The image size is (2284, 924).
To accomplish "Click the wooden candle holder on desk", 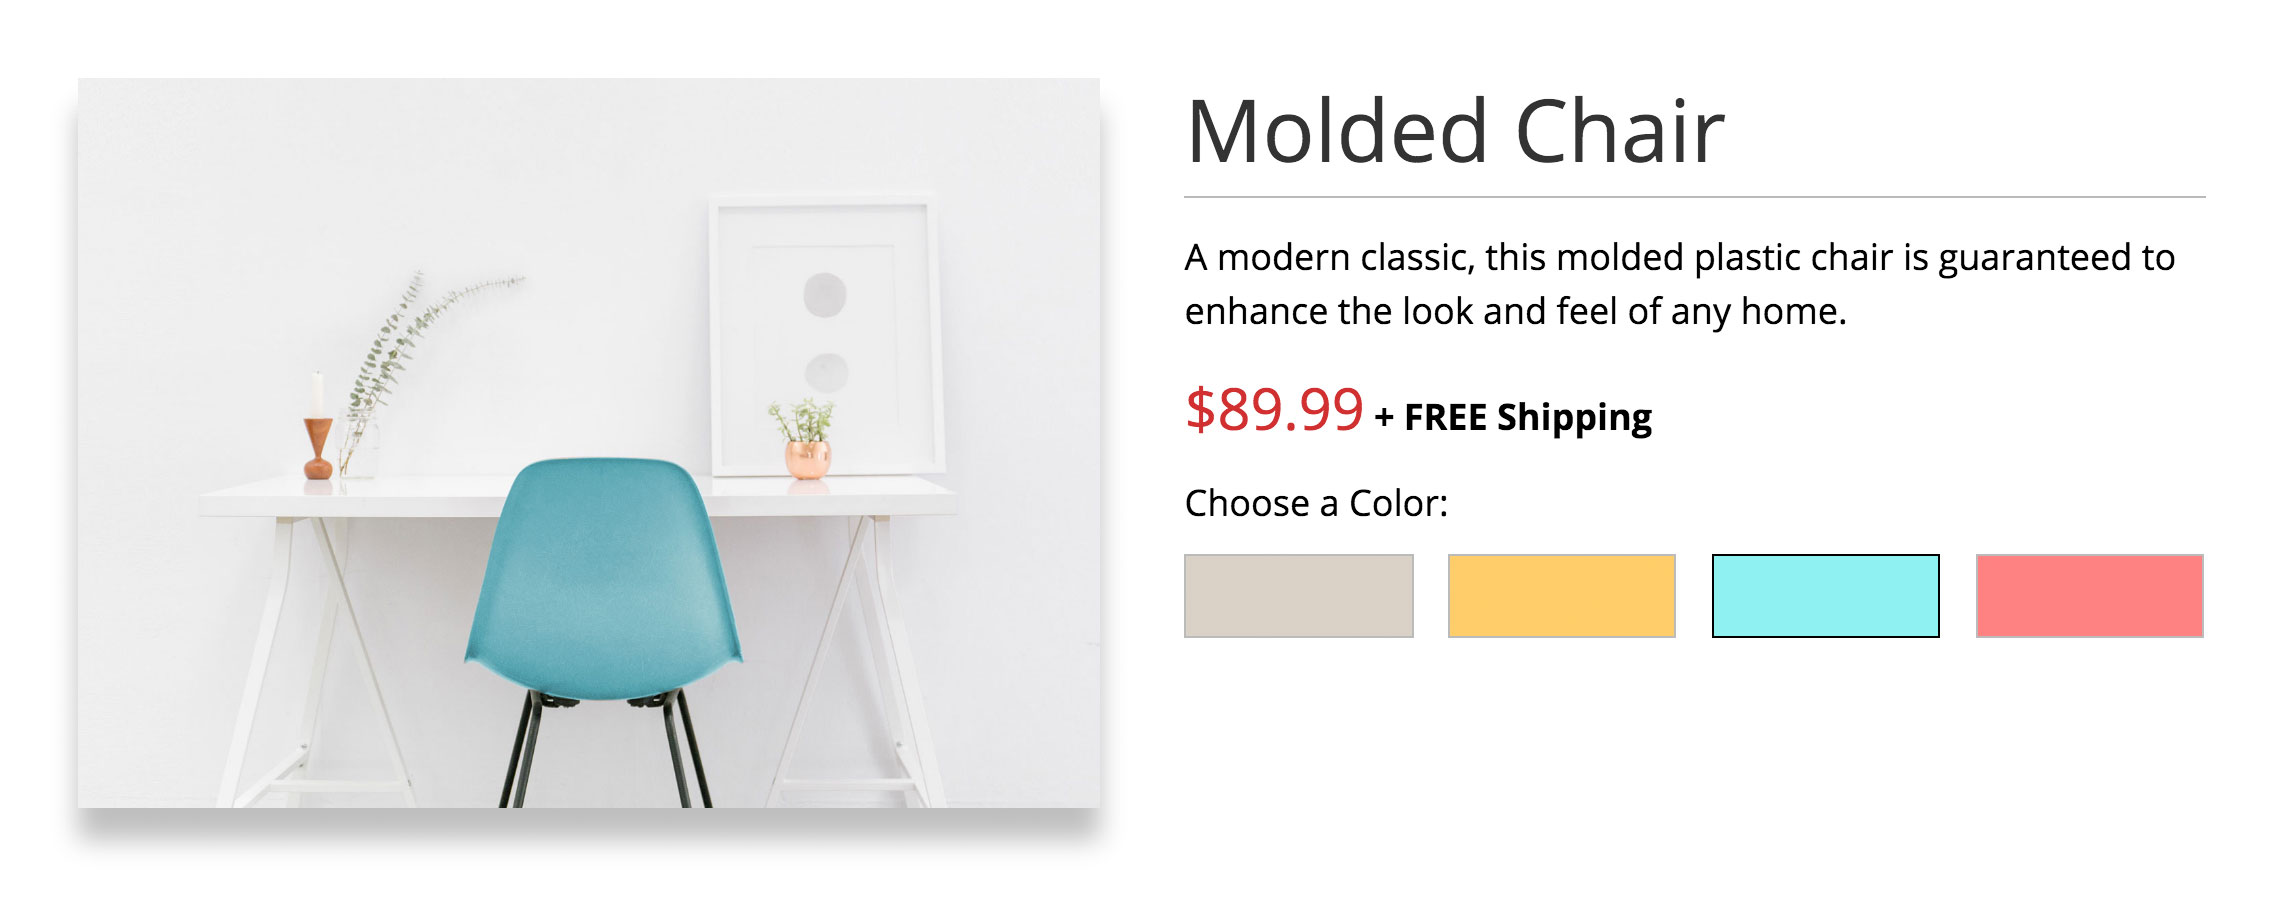I will coord(318,448).
